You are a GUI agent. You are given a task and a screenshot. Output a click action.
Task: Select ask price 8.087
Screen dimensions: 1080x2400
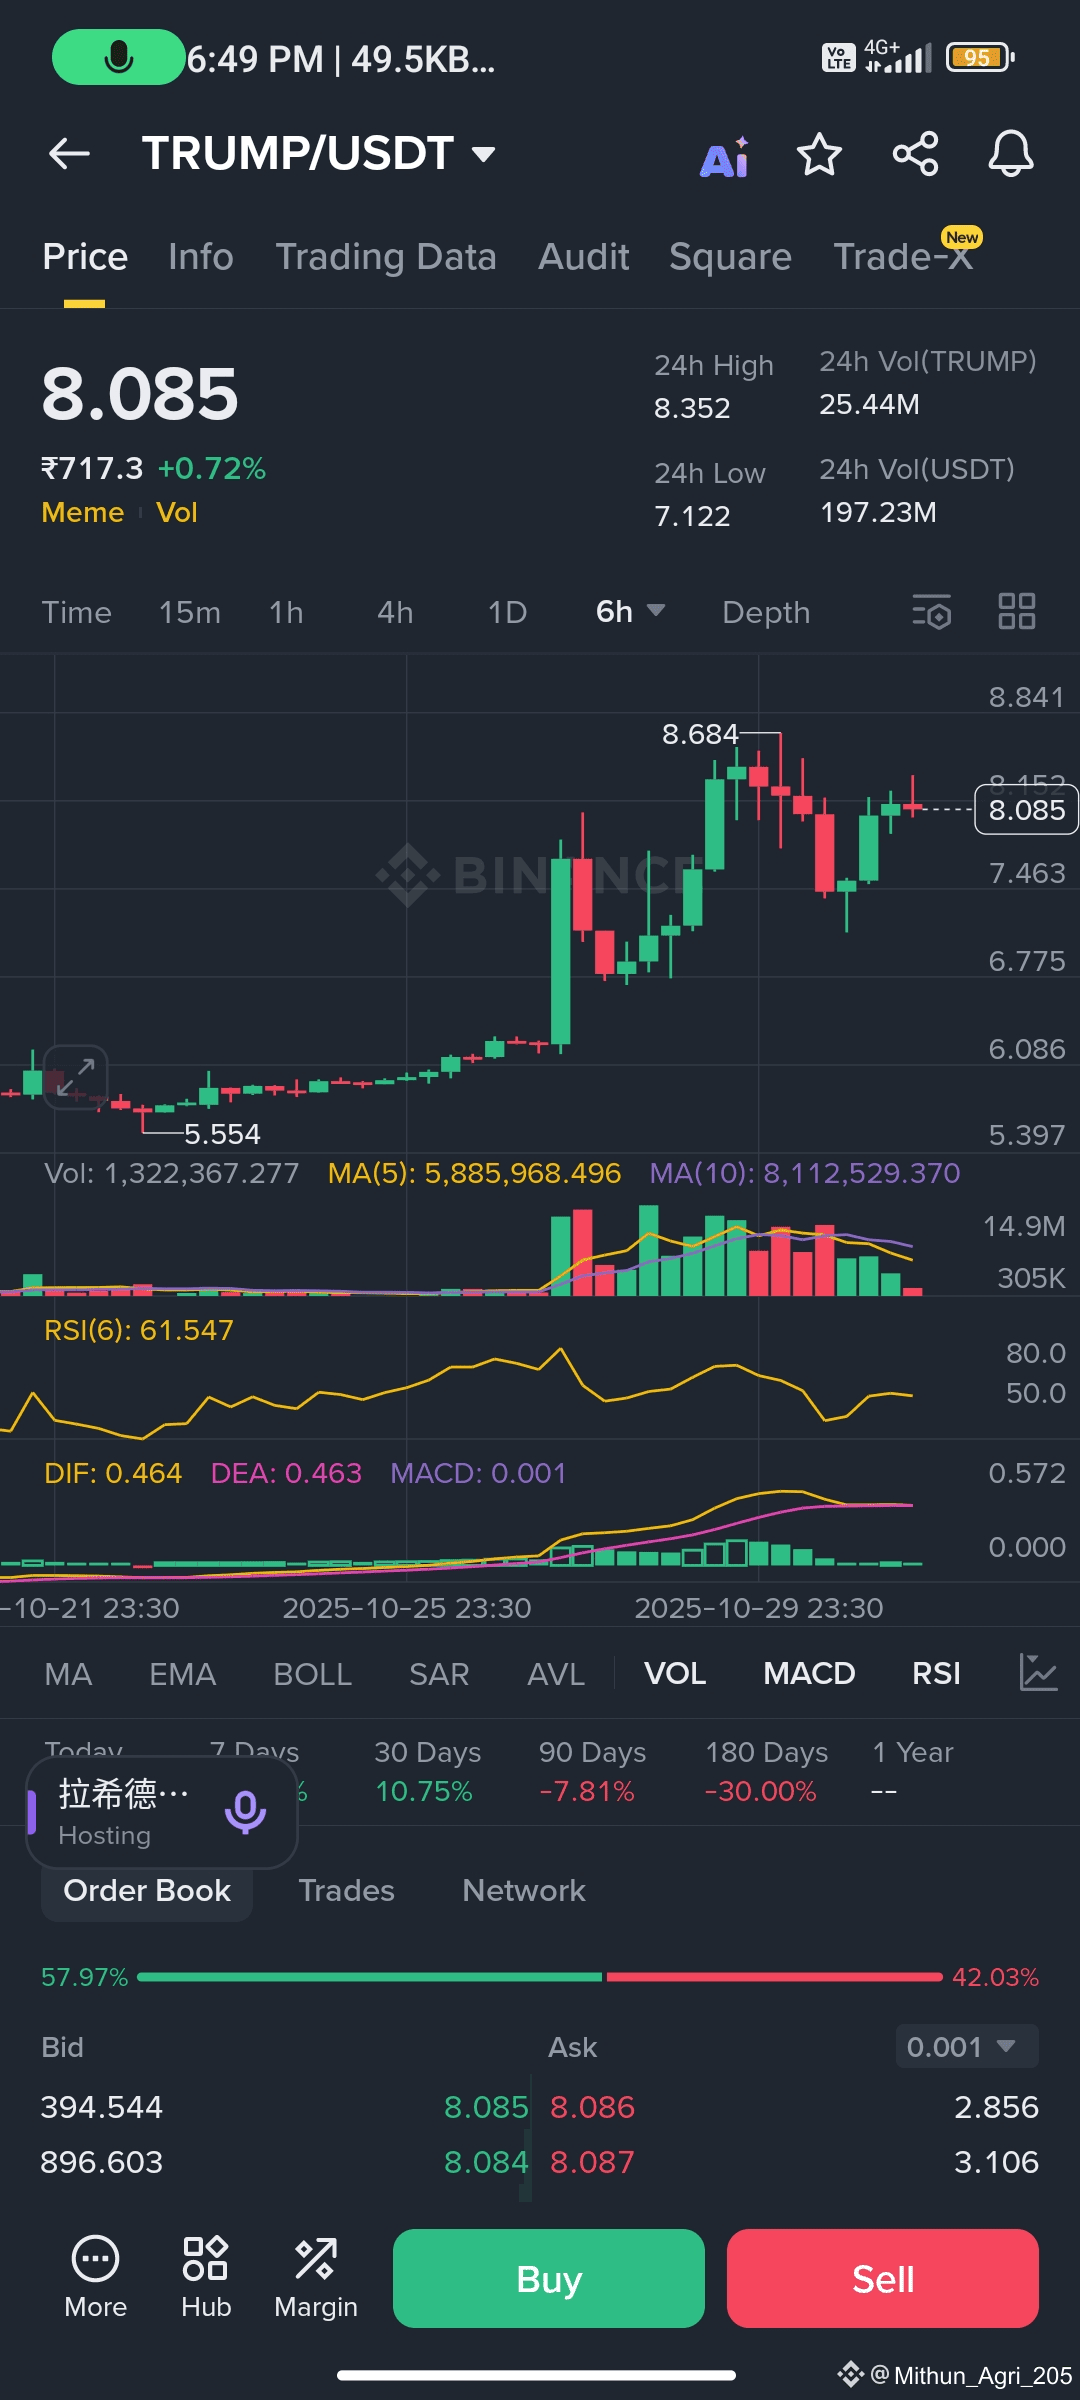click(x=592, y=2161)
